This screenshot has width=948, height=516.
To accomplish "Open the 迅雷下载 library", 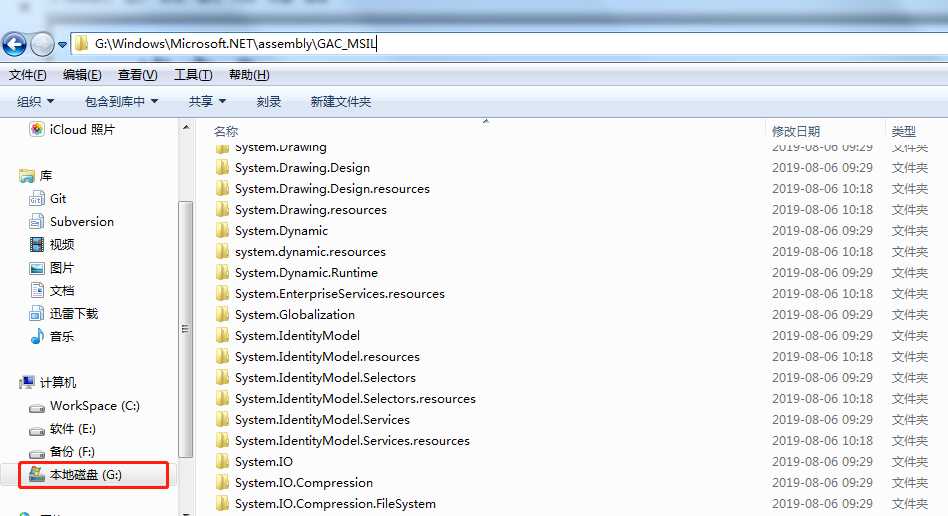I will 63,313.
